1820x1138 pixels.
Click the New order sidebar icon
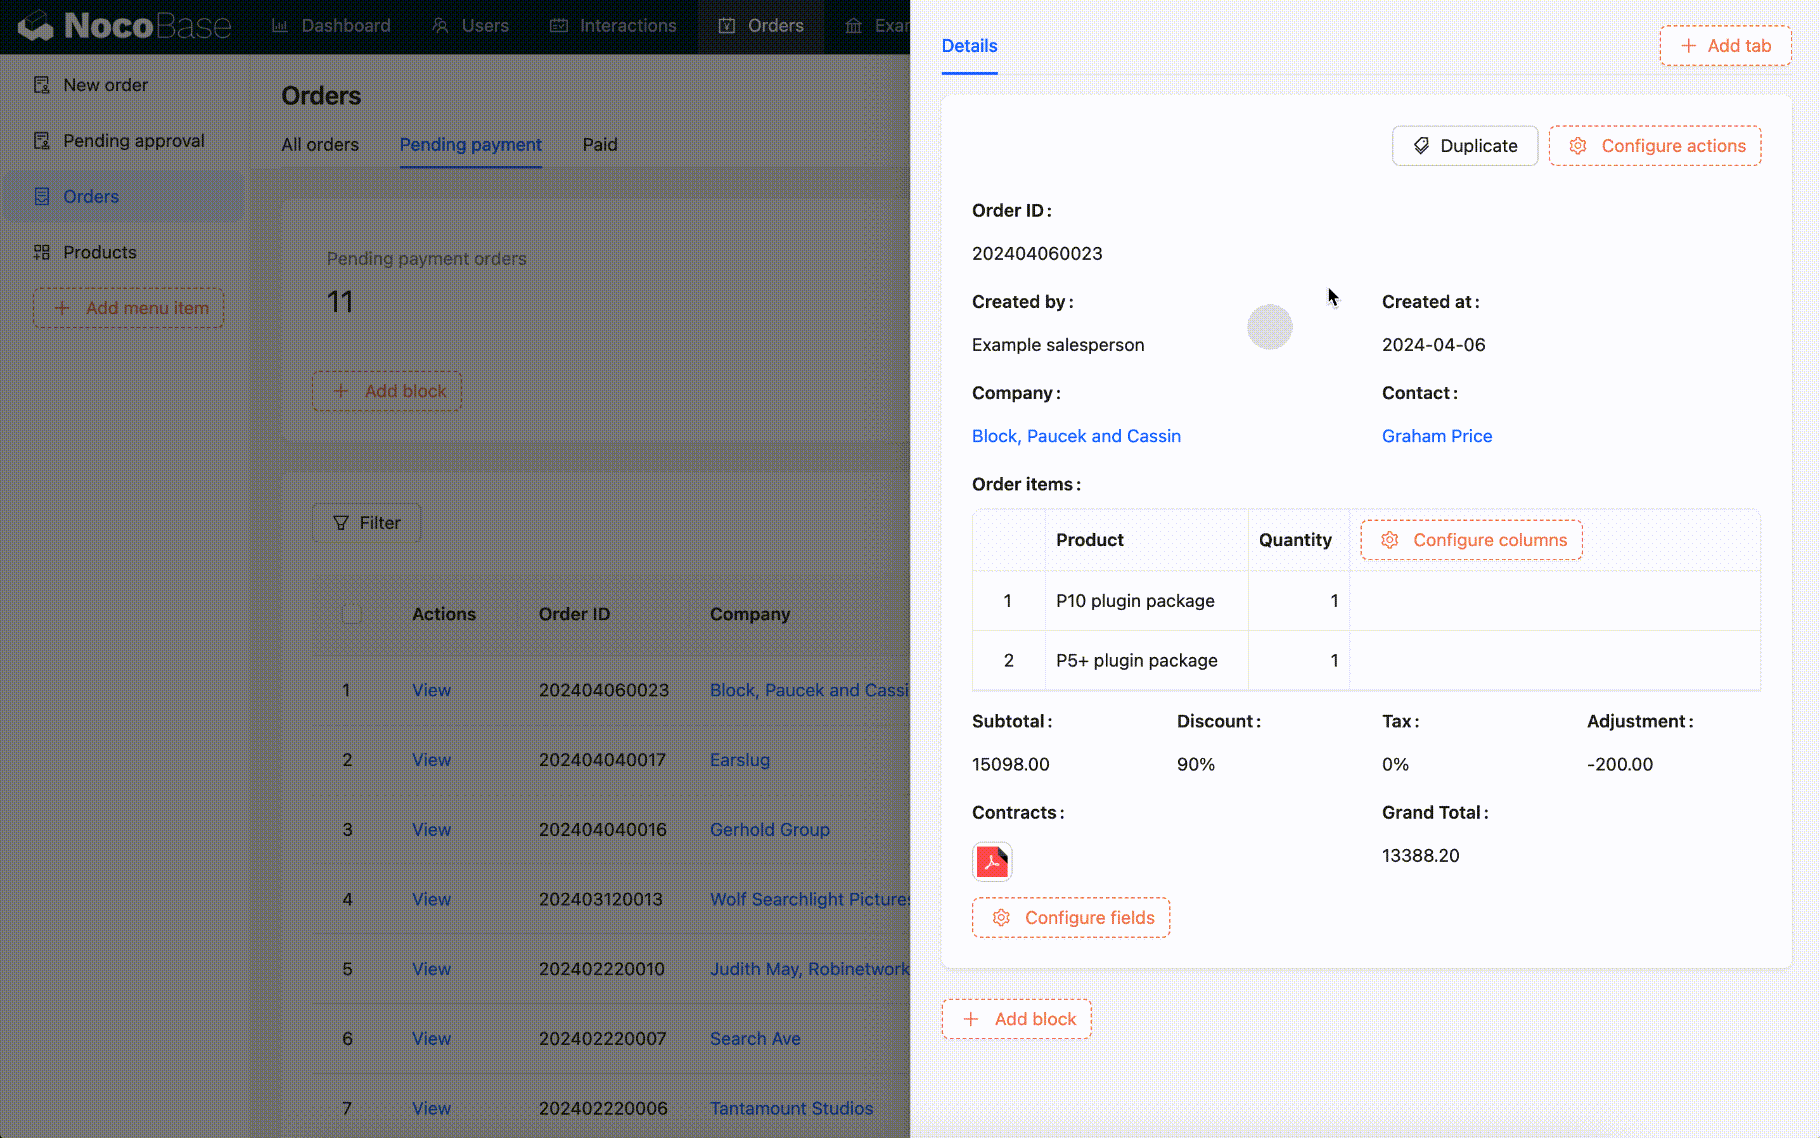pos(42,85)
